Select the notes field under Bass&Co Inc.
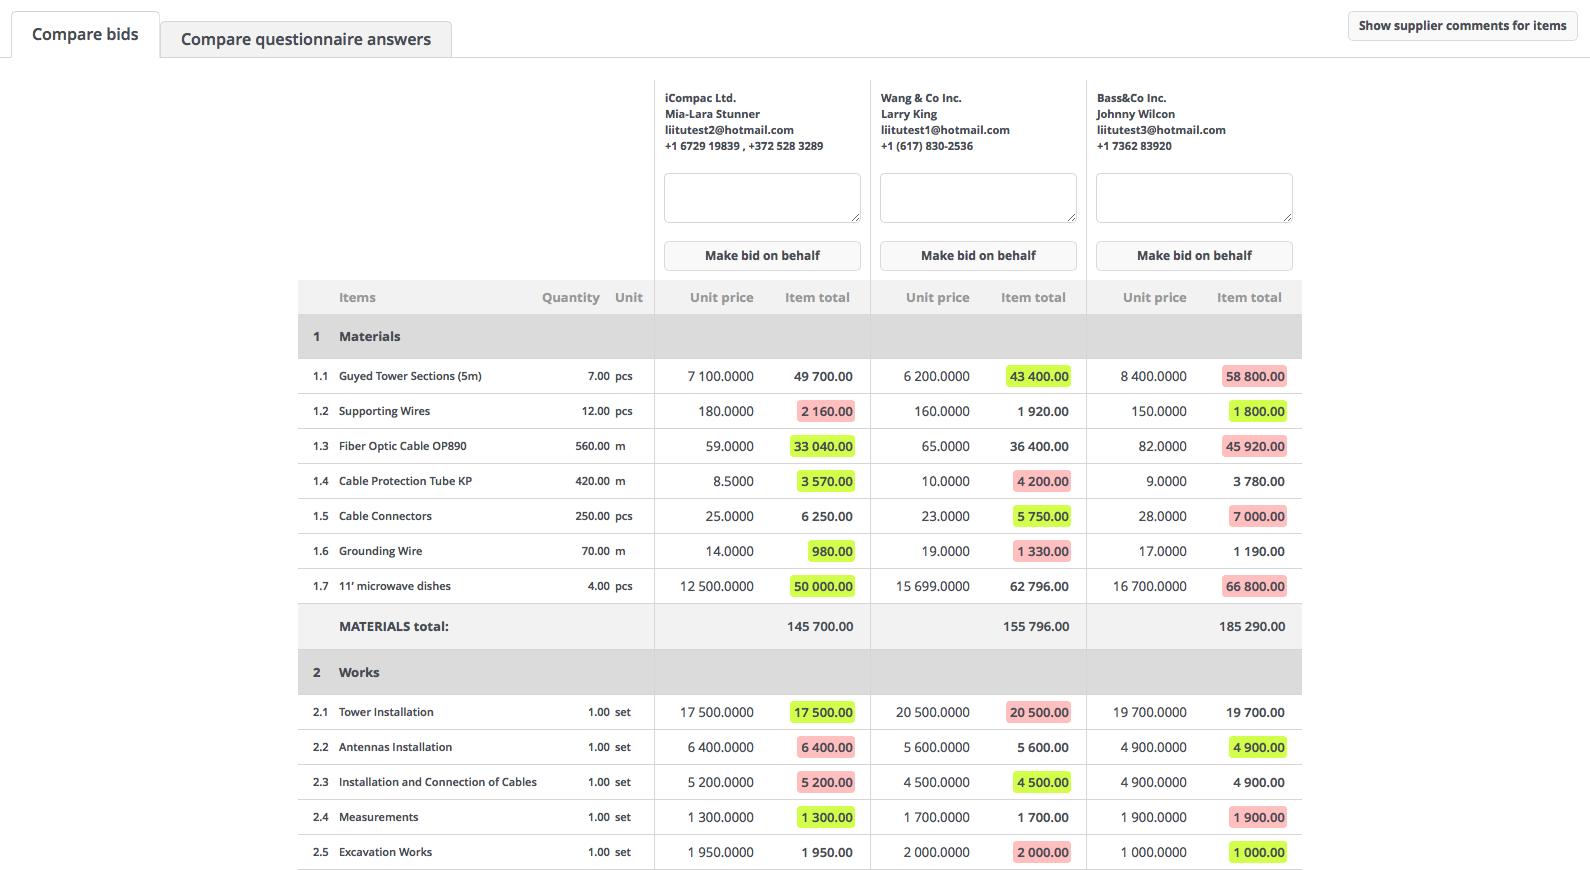 click(1193, 197)
